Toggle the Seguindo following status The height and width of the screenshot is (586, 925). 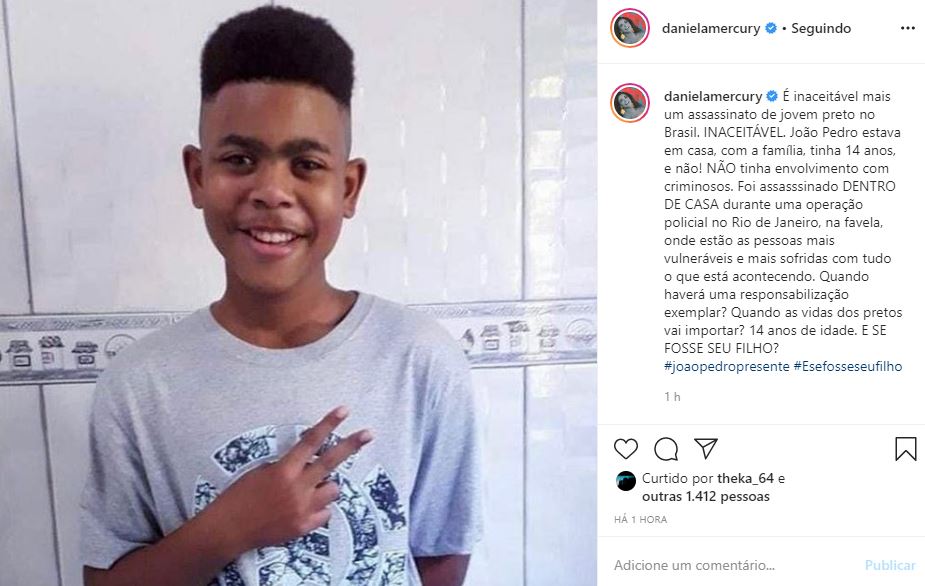[x=821, y=28]
